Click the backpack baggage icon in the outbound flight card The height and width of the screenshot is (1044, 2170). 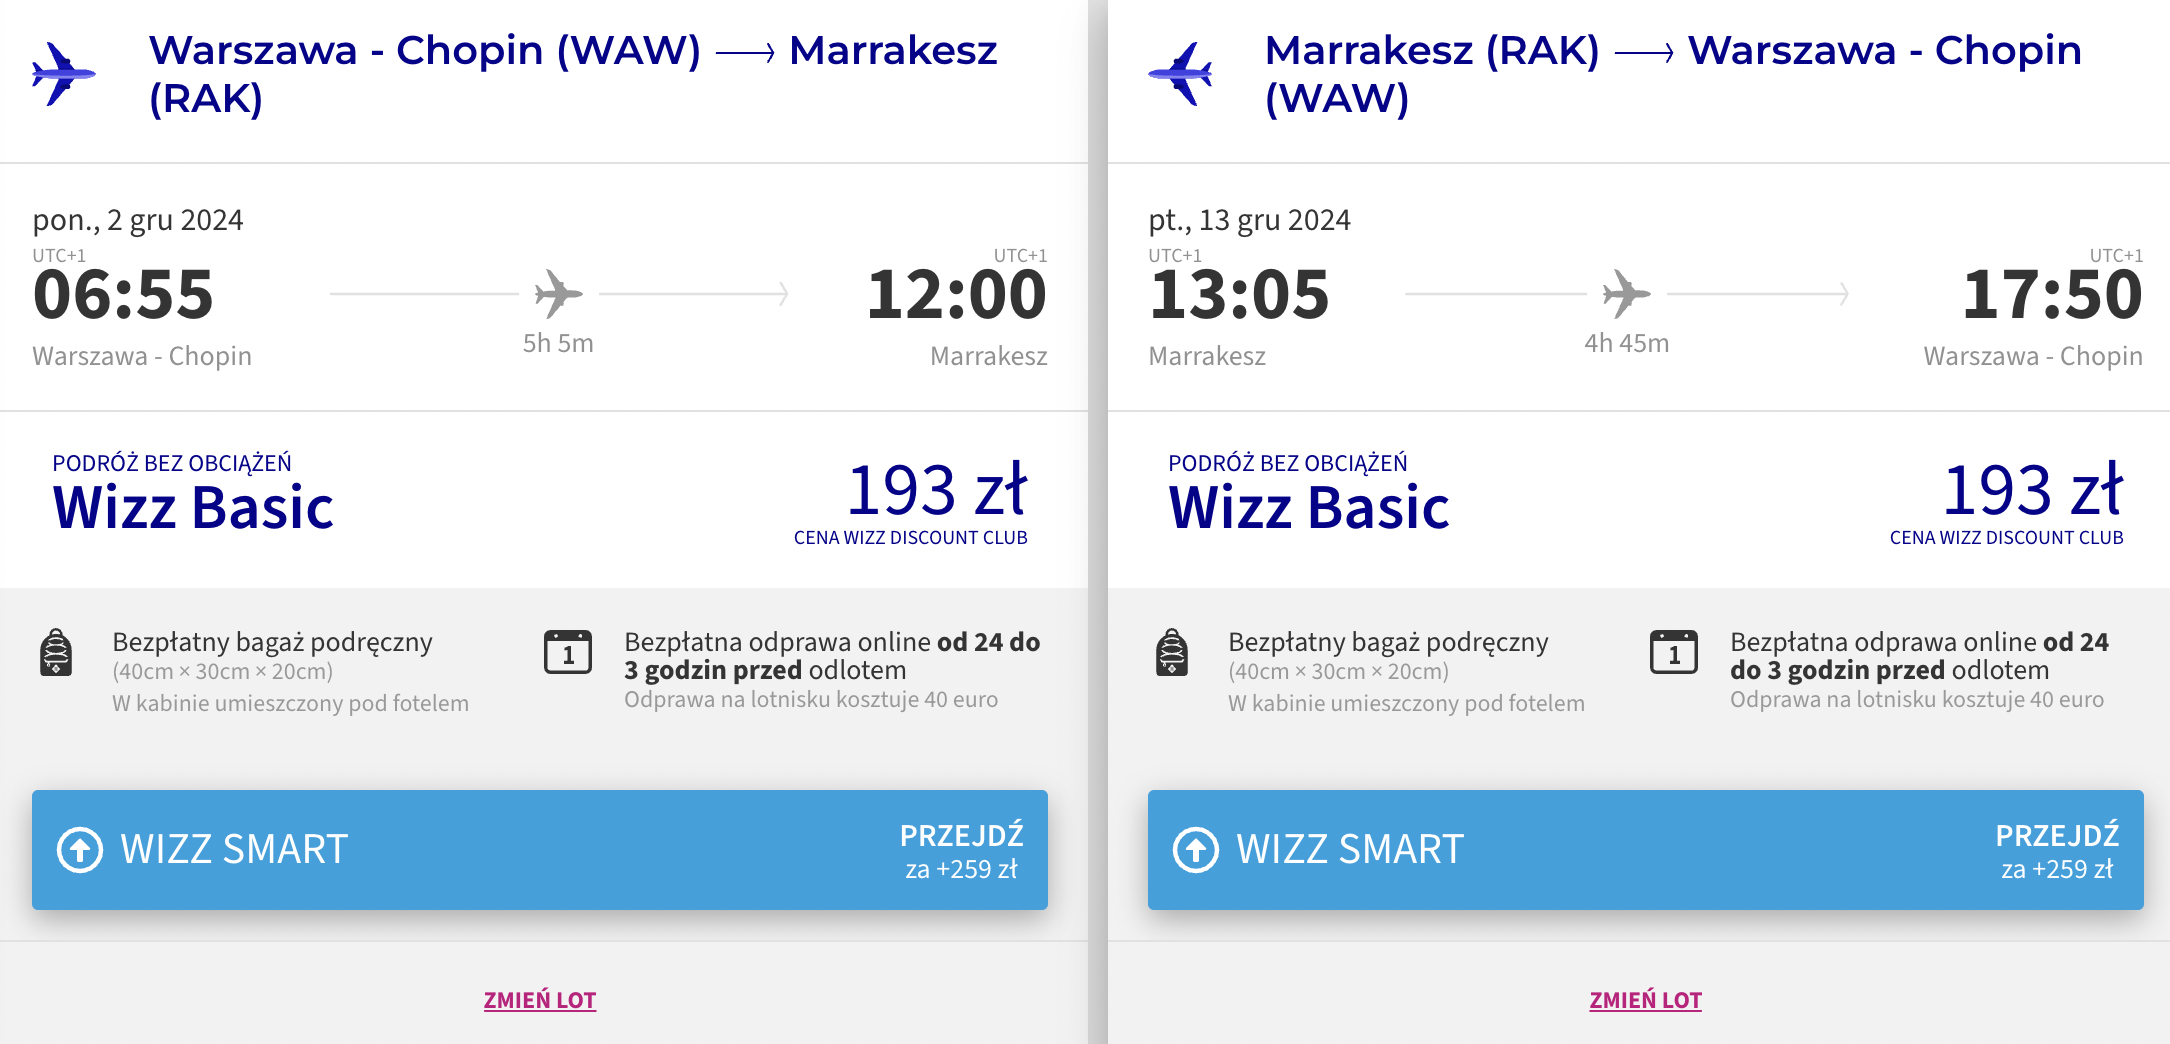pyautogui.click(x=56, y=653)
